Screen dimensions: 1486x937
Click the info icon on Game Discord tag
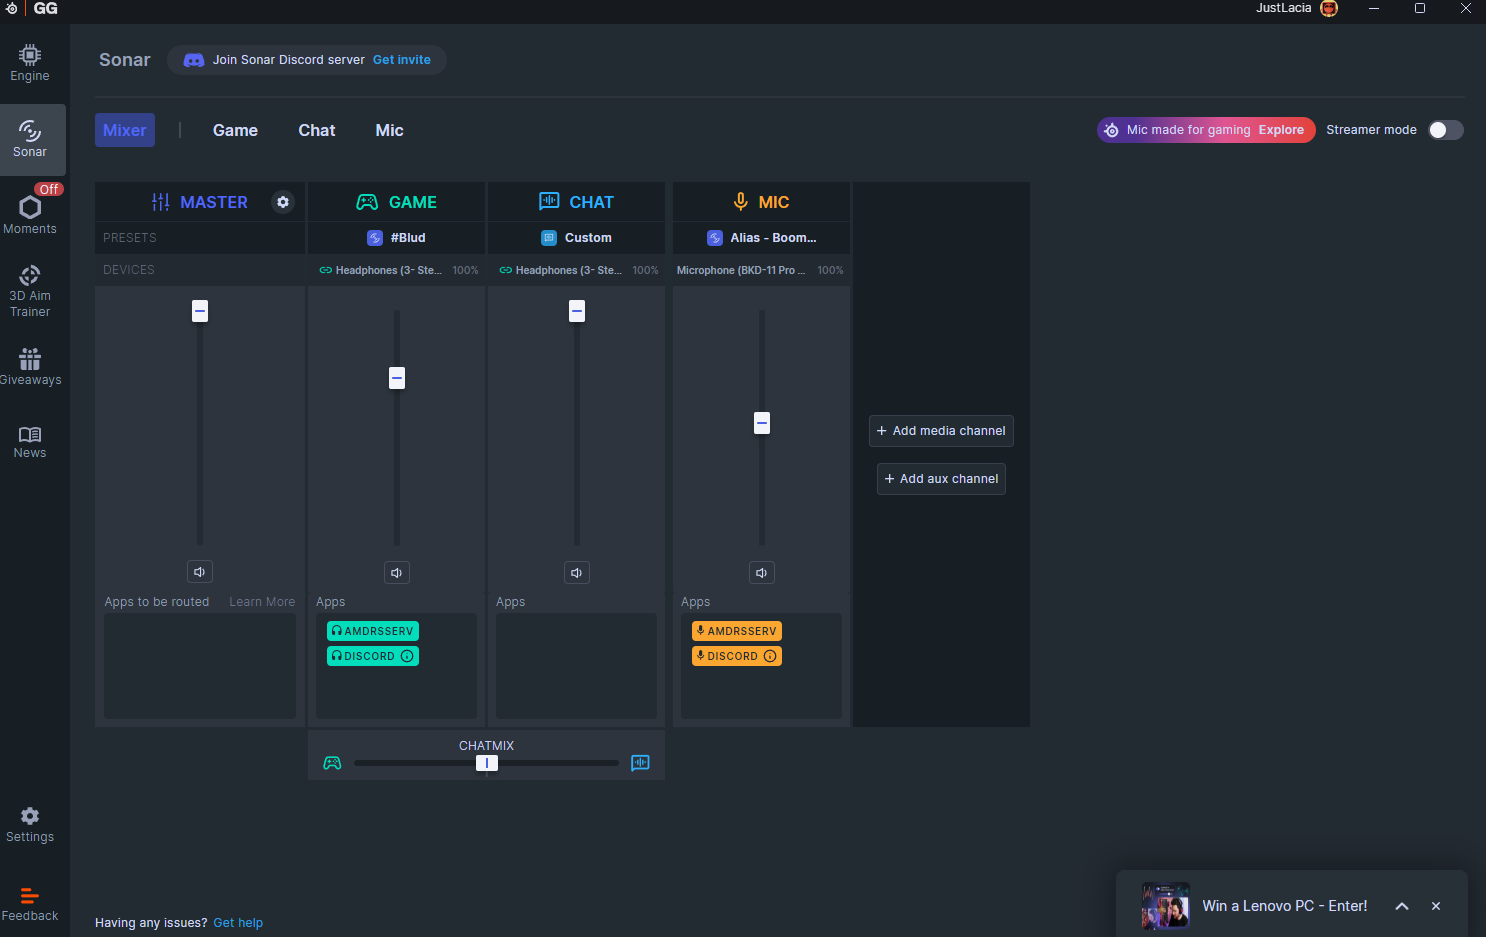tap(407, 656)
